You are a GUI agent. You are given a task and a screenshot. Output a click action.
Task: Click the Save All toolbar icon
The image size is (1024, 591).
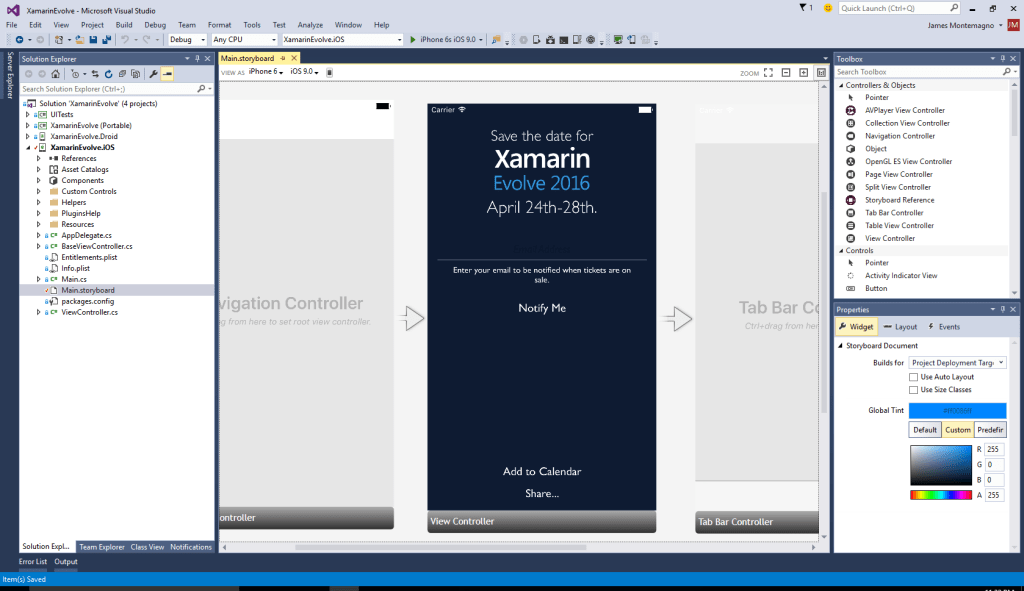pos(106,40)
